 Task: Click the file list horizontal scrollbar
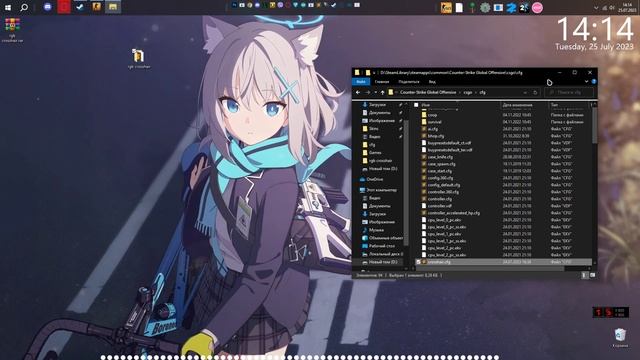[x=489, y=269]
